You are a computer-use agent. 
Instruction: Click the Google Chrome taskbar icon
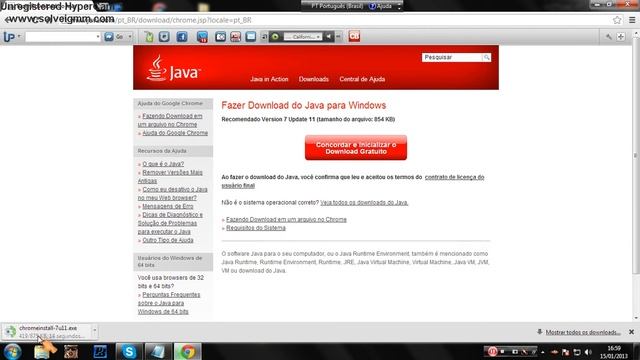[x=188, y=351]
